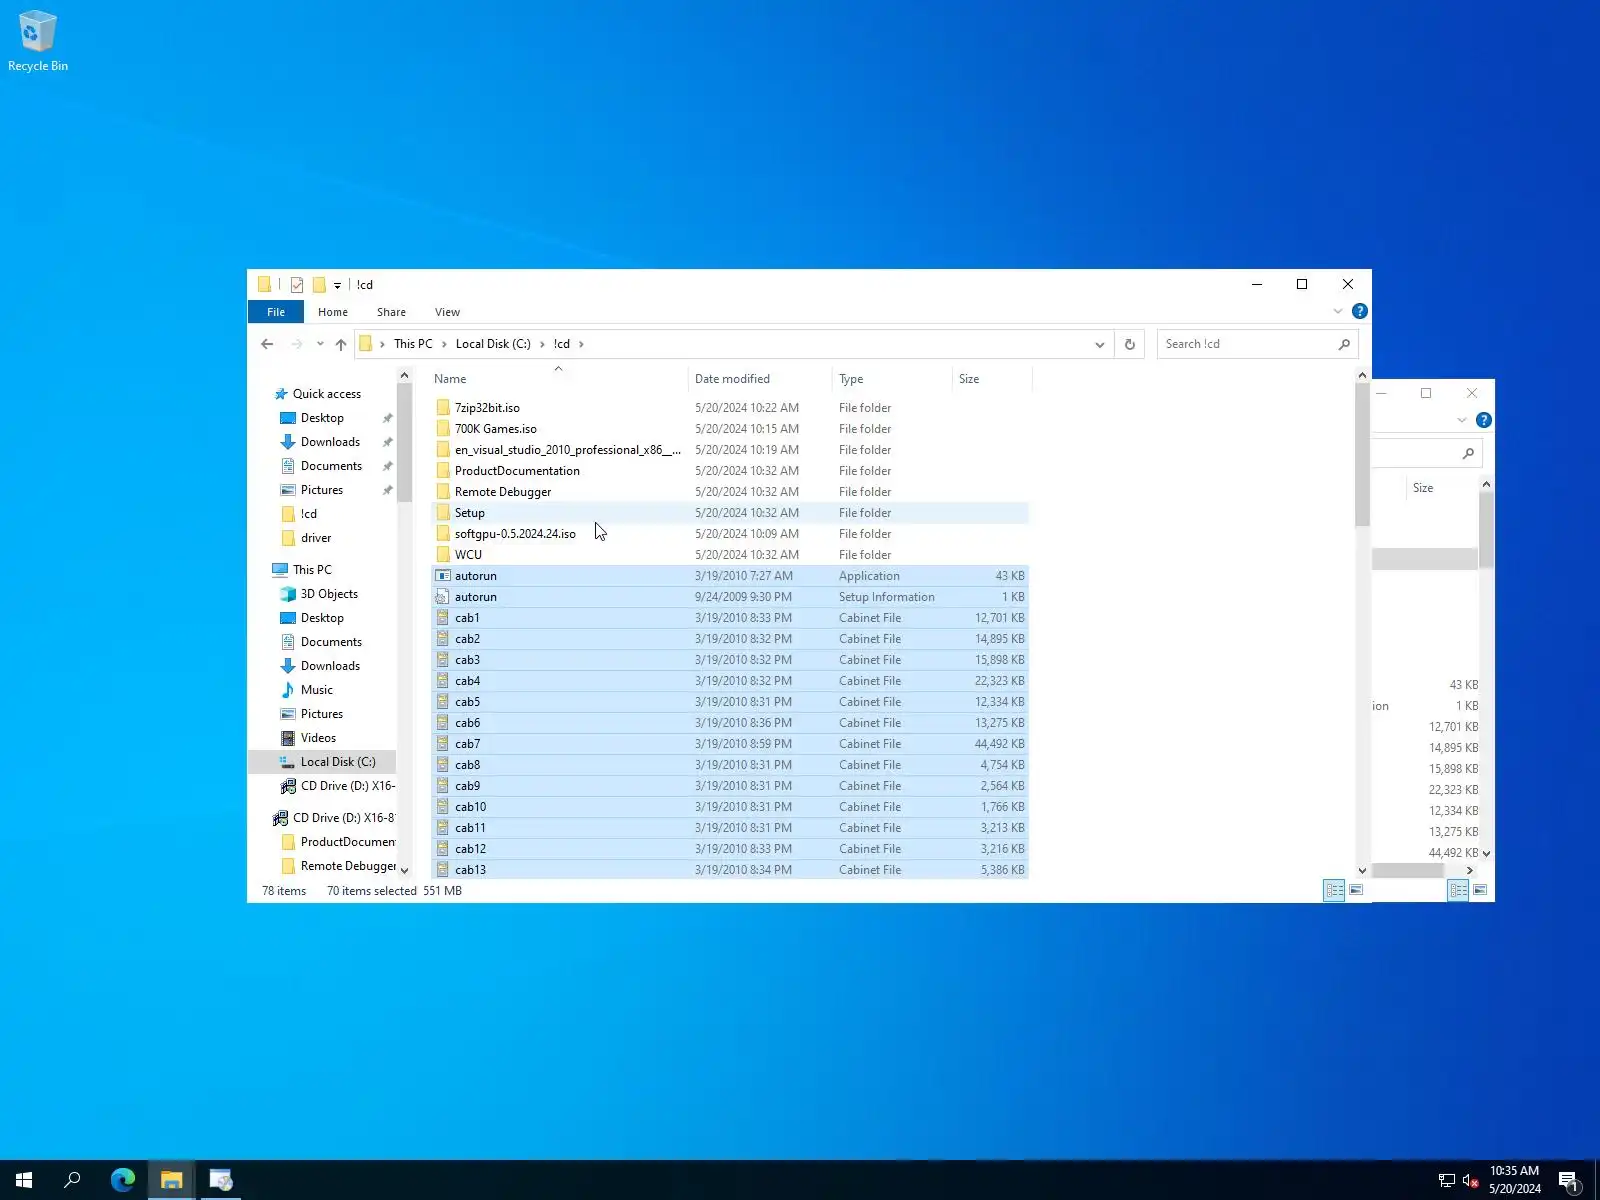
Task: Select the cab13 file name
Action: [x=470, y=870]
